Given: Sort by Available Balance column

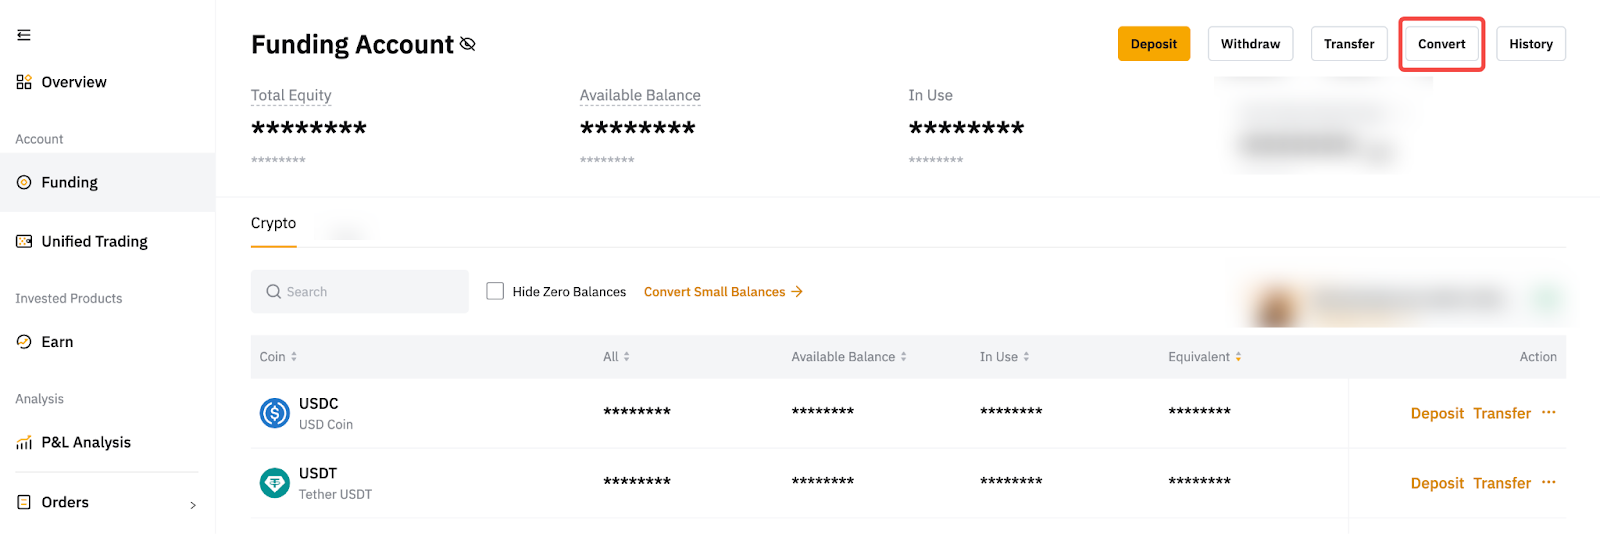Looking at the screenshot, I should tap(849, 357).
